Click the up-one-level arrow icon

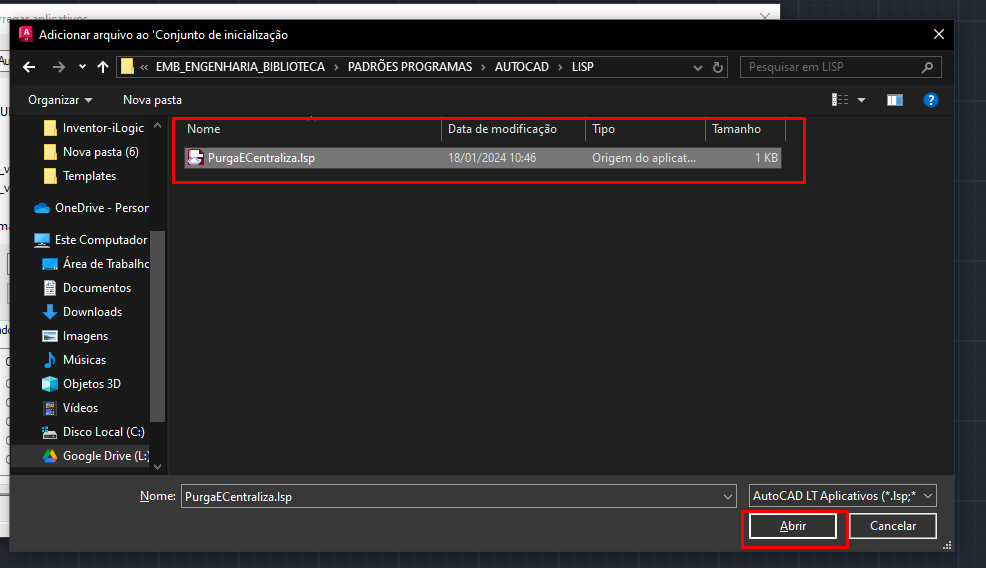tap(103, 67)
